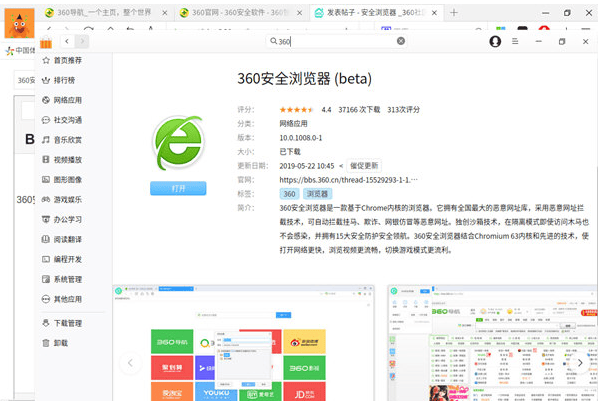Close the 360导航 browser tab

tap(164, 13)
